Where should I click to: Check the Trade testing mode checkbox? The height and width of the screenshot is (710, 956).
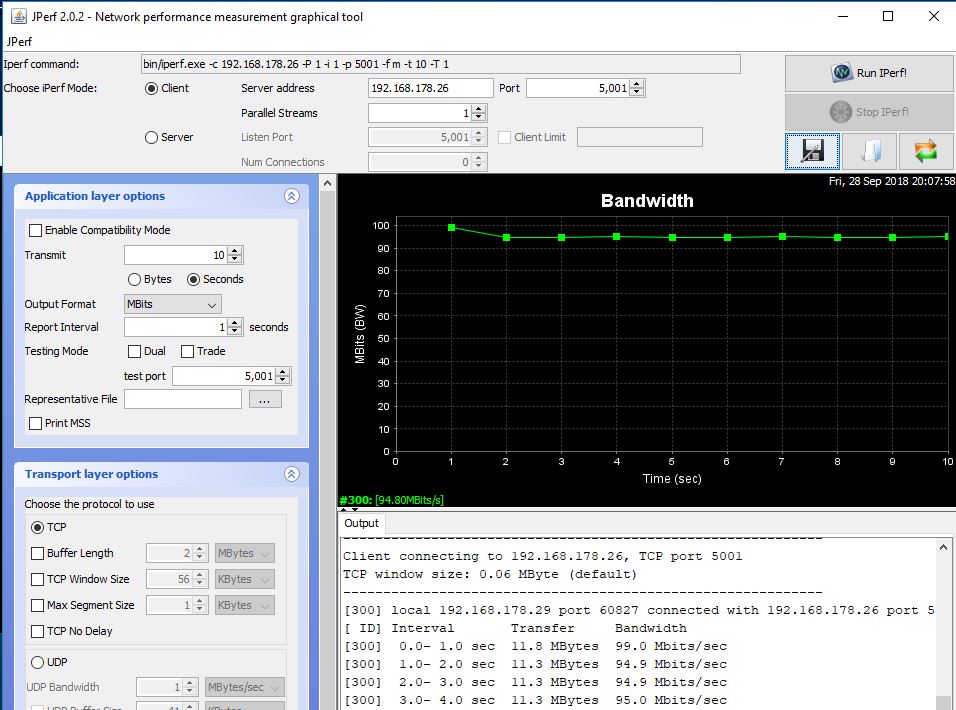tap(187, 352)
